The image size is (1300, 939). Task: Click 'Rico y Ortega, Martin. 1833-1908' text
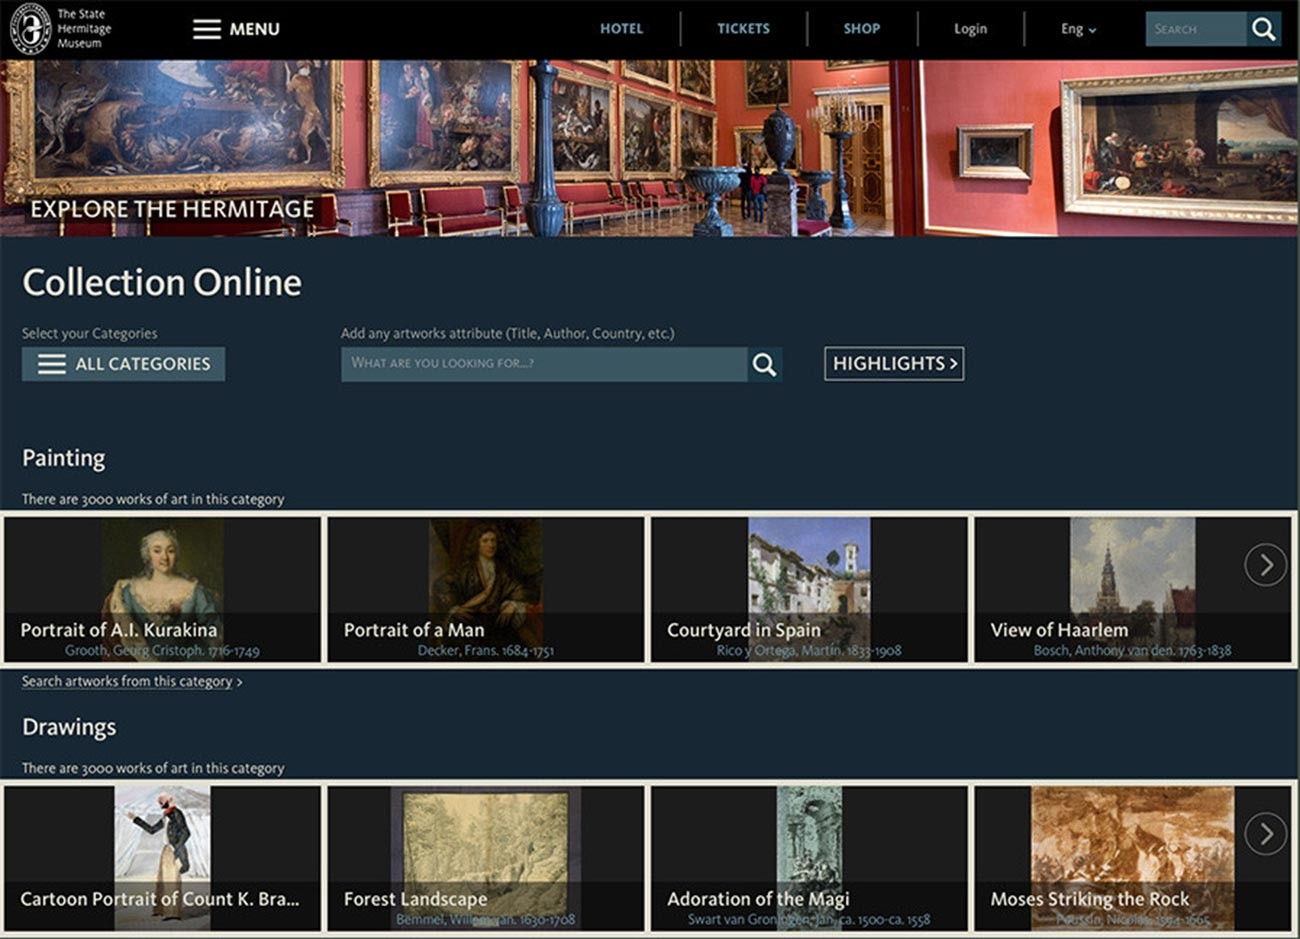[x=809, y=651]
